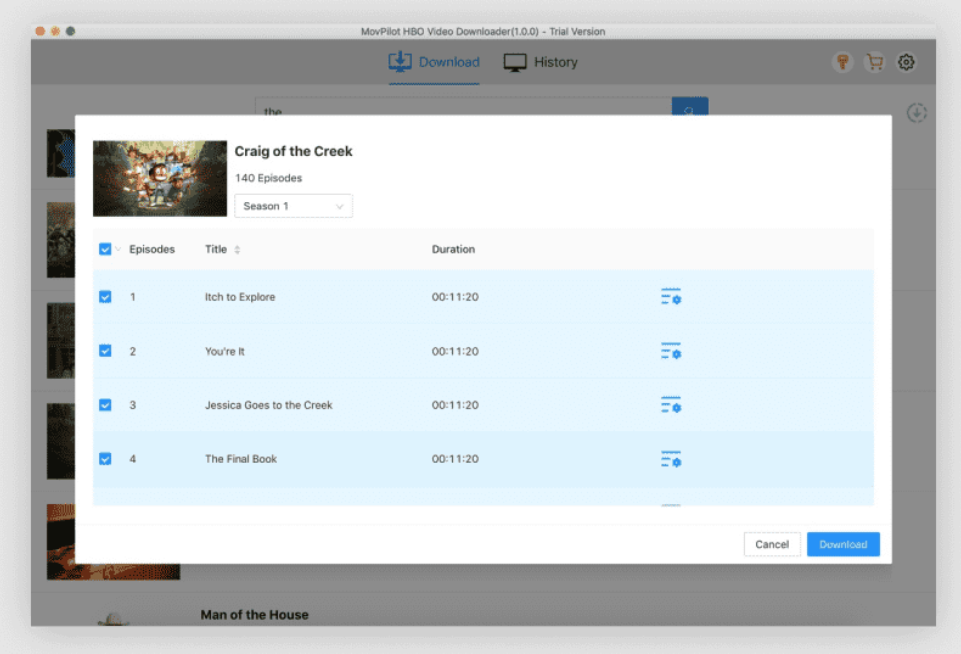Screen dimensions: 961x654
Task: Select the Download tab
Action: pyautogui.click(x=434, y=62)
